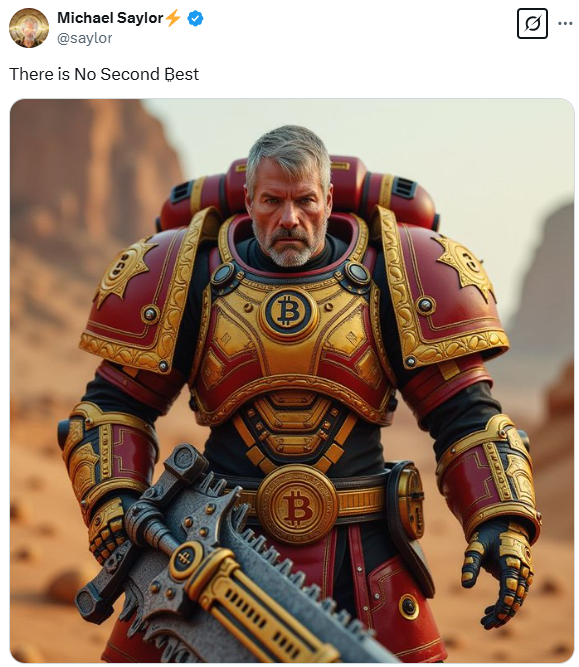Click the gold sun emblem on the left pauldron
Image resolution: width=579 pixels, height=667 pixels.
(x=125, y=267)
